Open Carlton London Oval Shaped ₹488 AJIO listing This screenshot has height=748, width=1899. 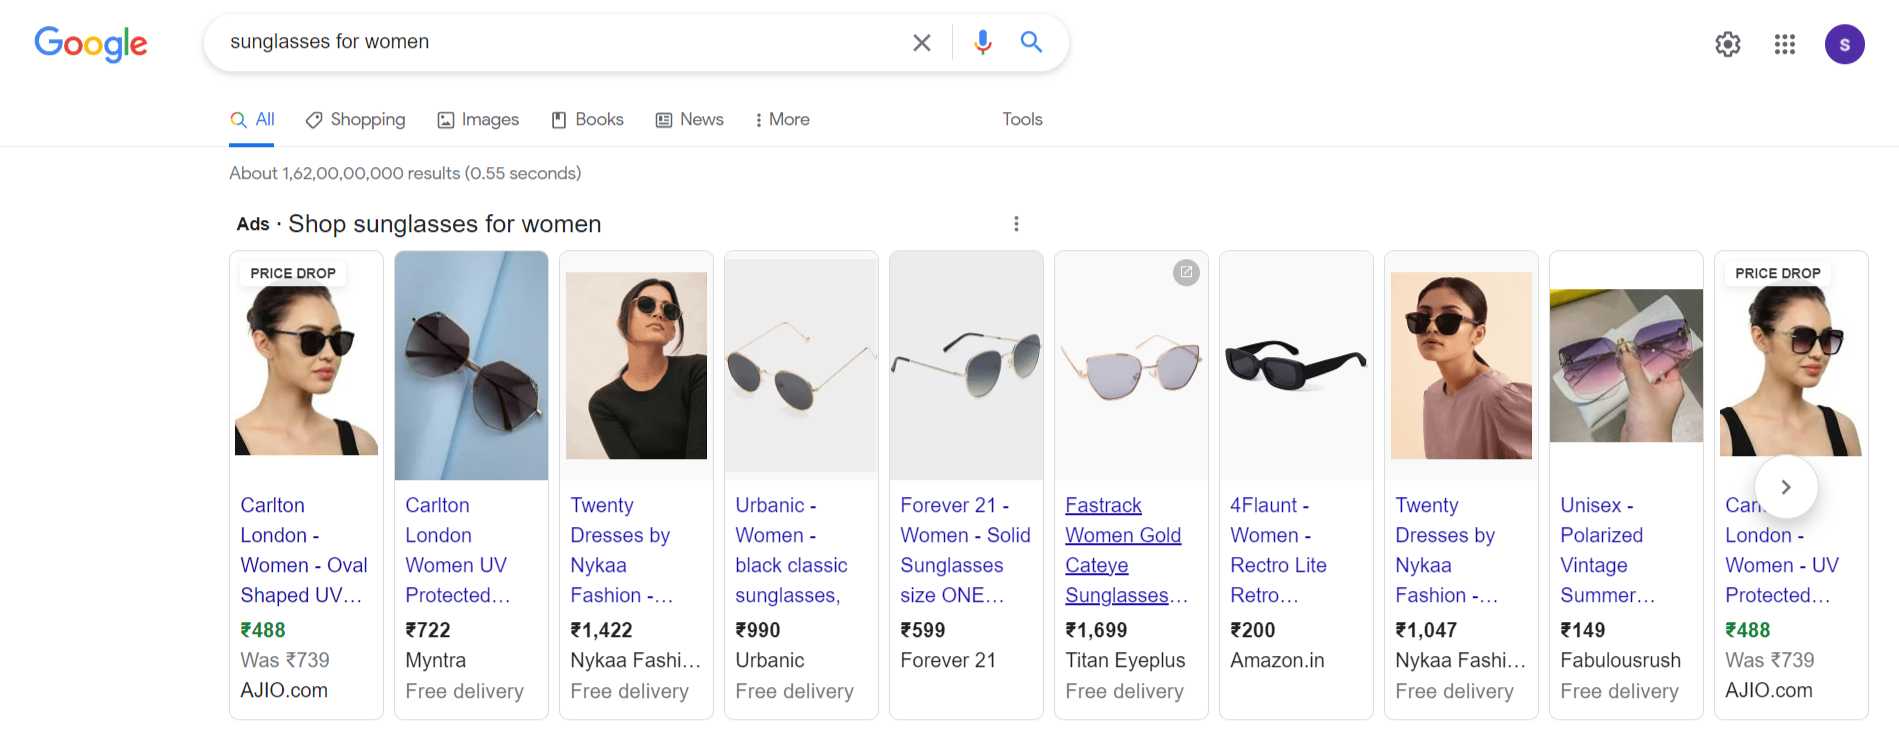click(x=304, y=550)
